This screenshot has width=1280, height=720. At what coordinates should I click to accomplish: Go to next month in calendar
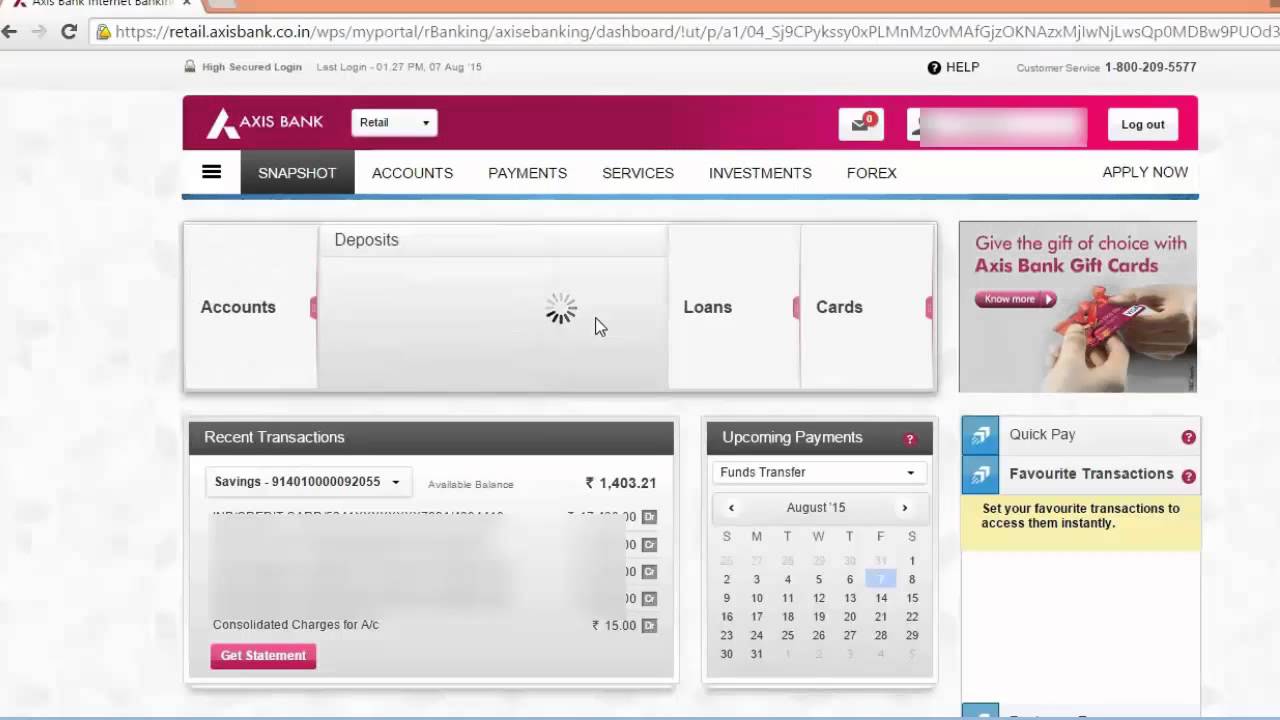pyautogui.click(x=904, y=508)
